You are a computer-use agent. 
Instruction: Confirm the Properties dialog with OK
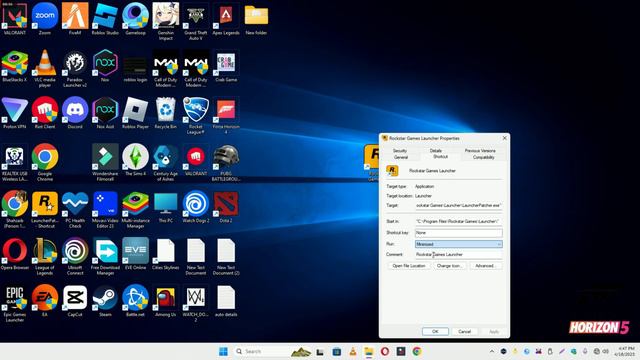coord(435,331)
